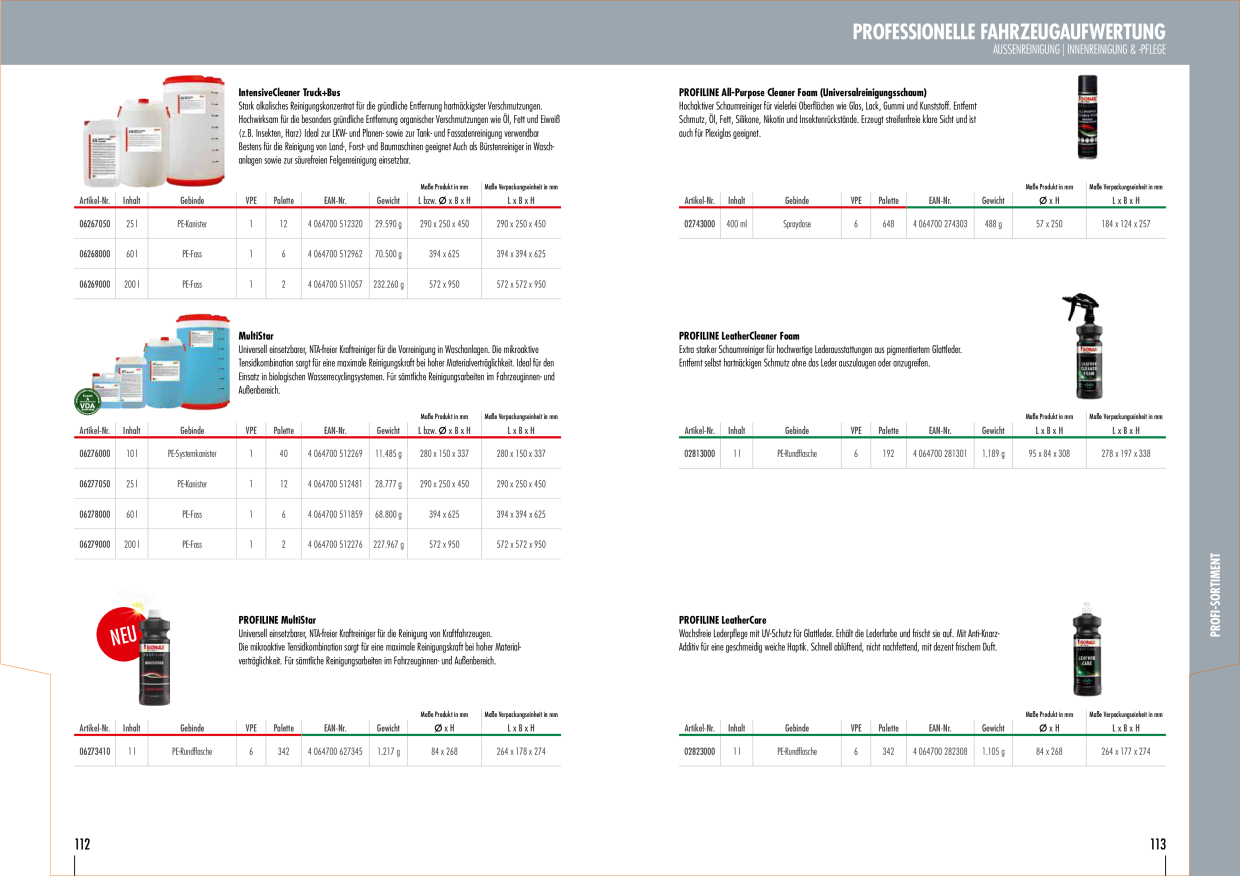
Task: Click the PROFI-SORTIMENT side tab
Action: 1215,594
